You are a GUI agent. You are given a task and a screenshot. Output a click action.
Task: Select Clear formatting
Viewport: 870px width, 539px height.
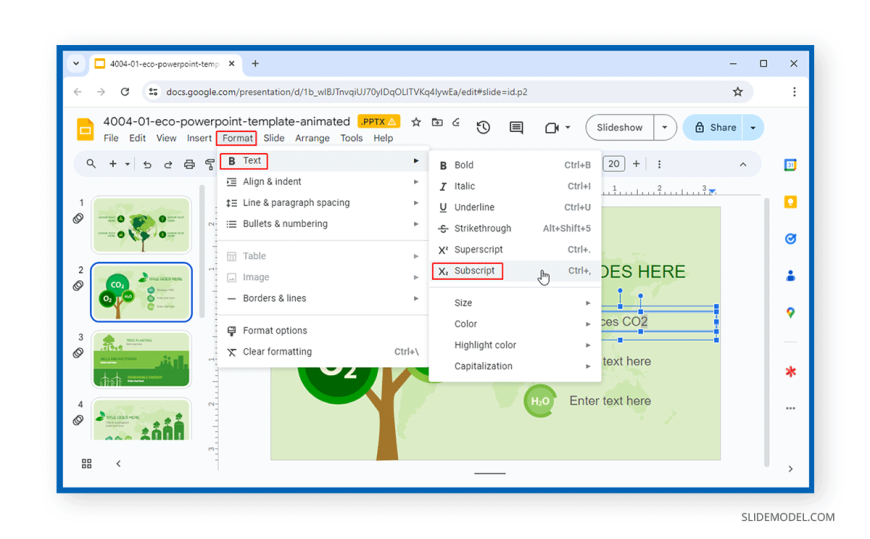click(322, 352)
